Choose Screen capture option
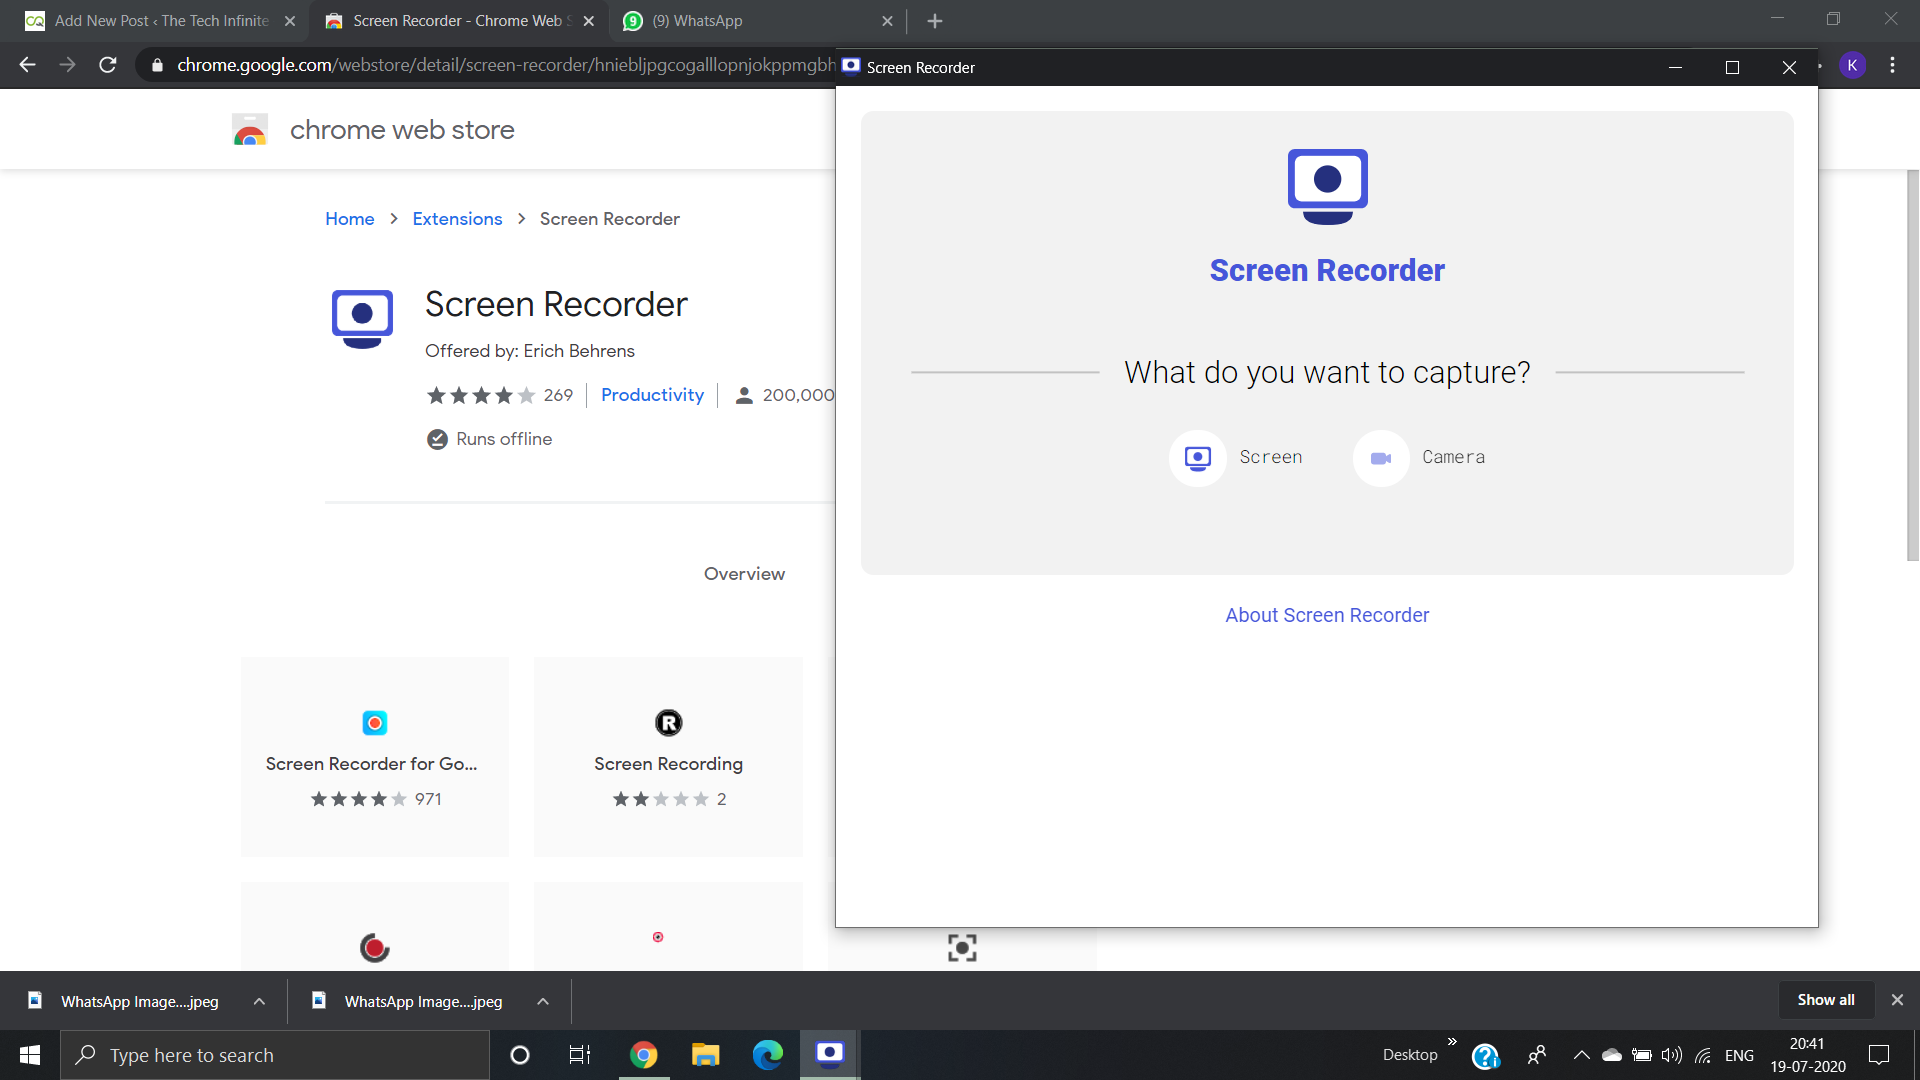 [1237, 458]
